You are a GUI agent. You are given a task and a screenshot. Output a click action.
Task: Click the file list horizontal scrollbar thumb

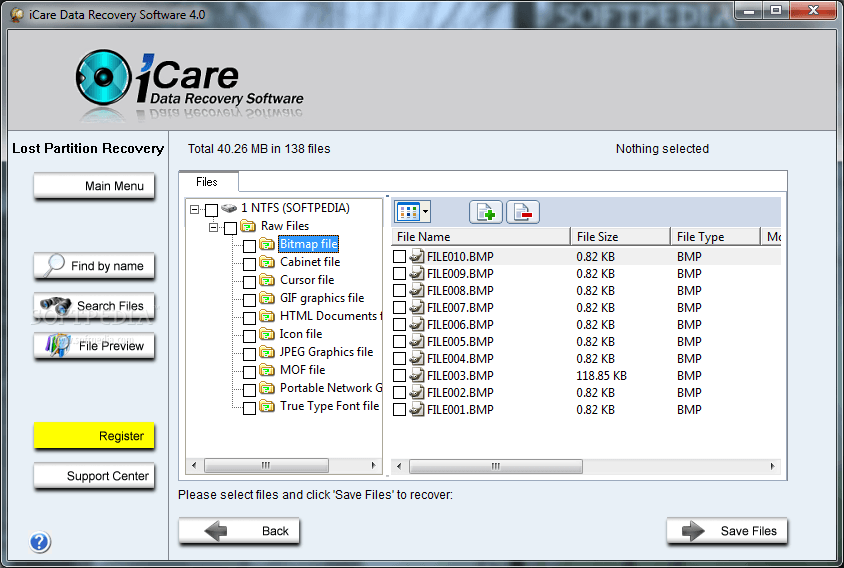pyautogui.click(x=496, y=466)
